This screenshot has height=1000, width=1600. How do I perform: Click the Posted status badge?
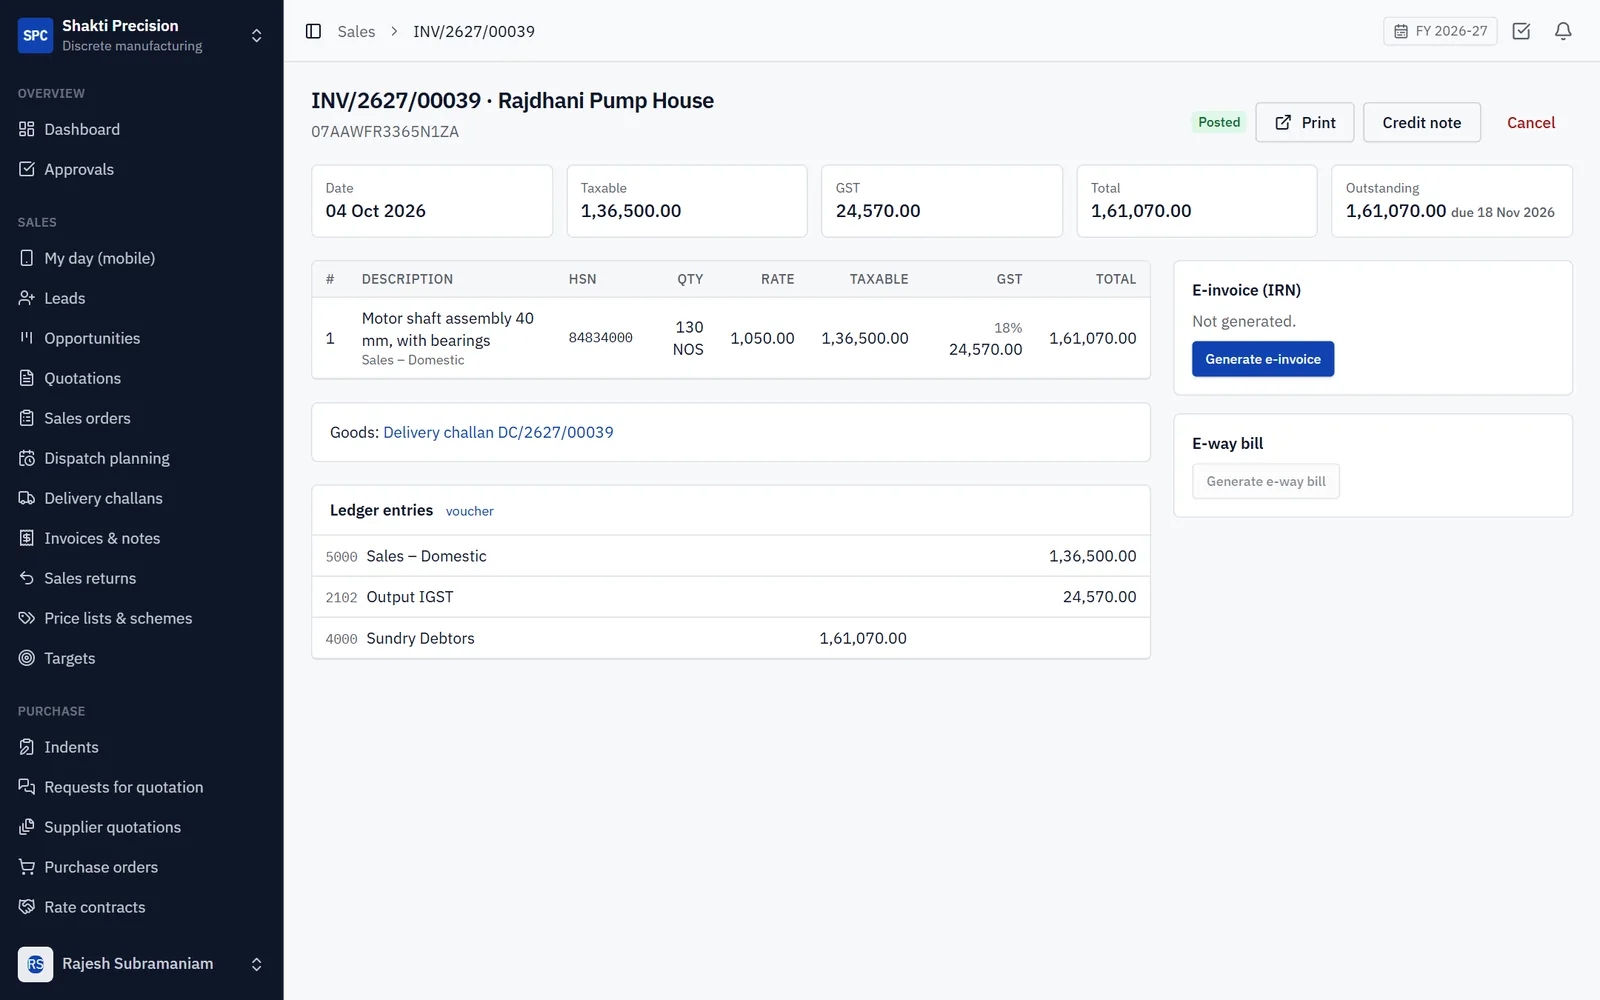1219,122
